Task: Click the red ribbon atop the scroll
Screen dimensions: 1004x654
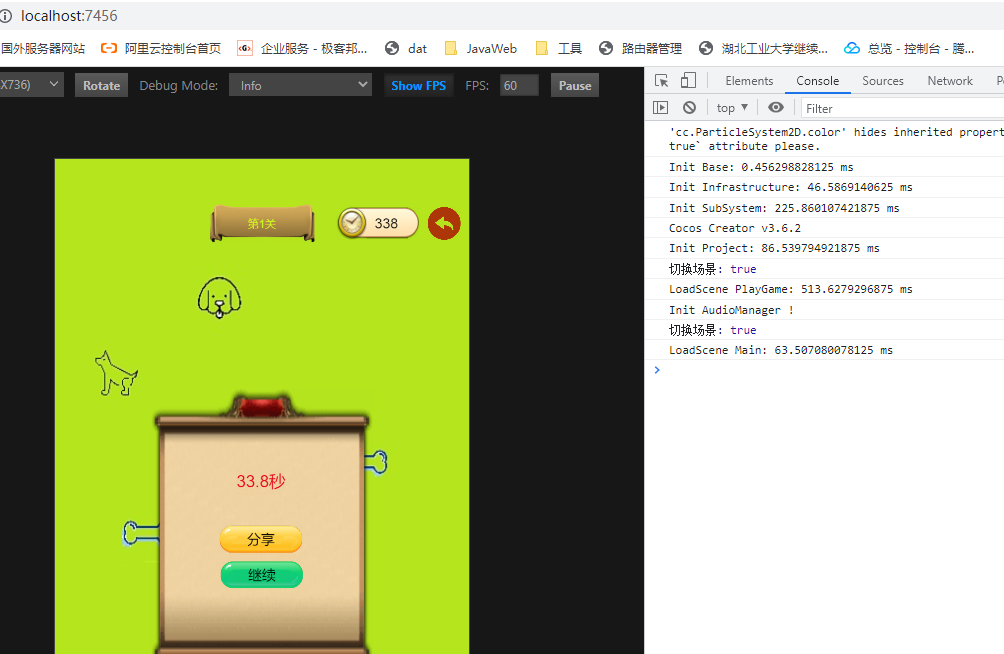Action: [262, 406]
